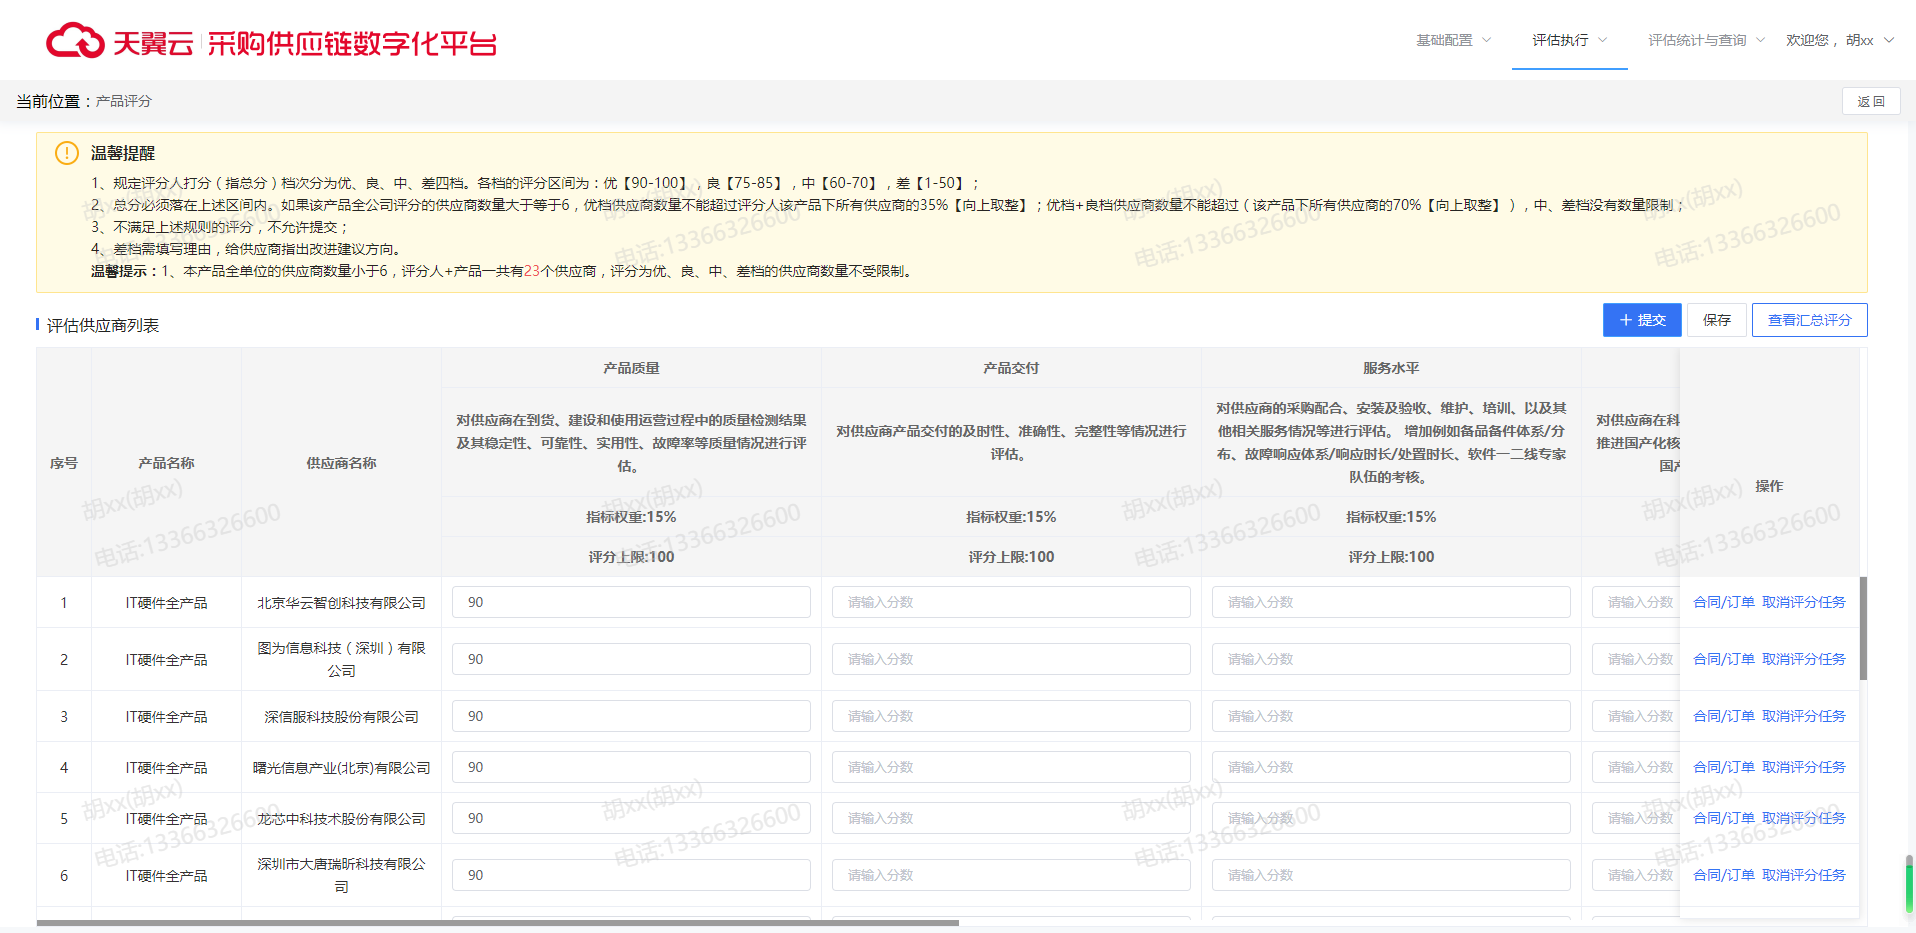
Task: Open 合同/订单 link for row 5 龙芯中科
Action: pyautogui.click(x=1724, y=818)
